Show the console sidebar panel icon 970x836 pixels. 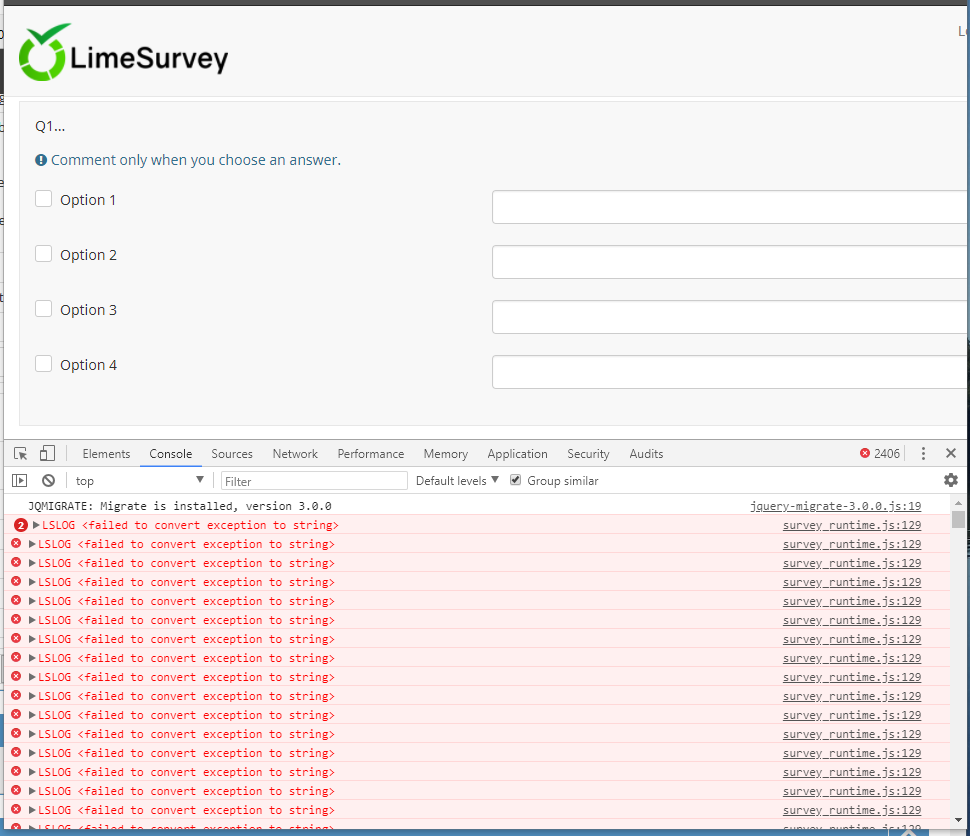[19, 481]
